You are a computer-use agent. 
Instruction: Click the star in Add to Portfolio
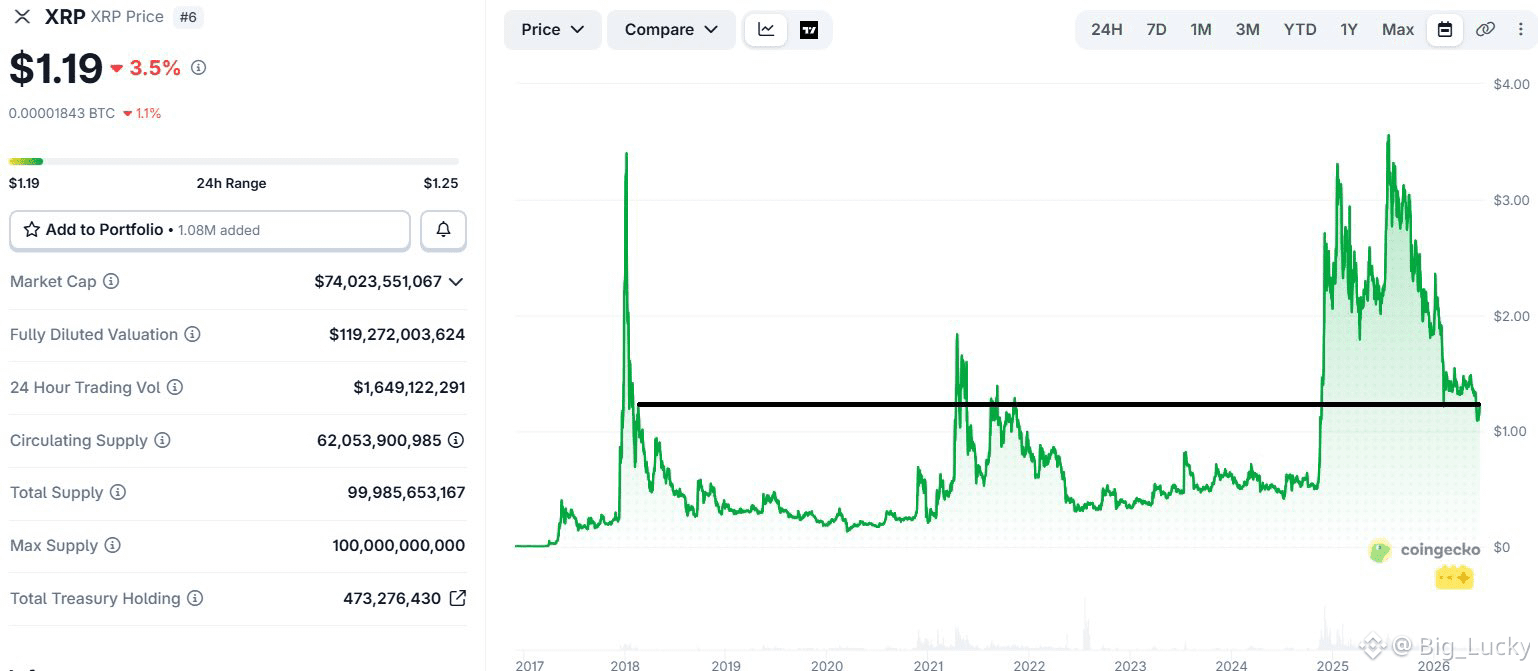point(32,230)
